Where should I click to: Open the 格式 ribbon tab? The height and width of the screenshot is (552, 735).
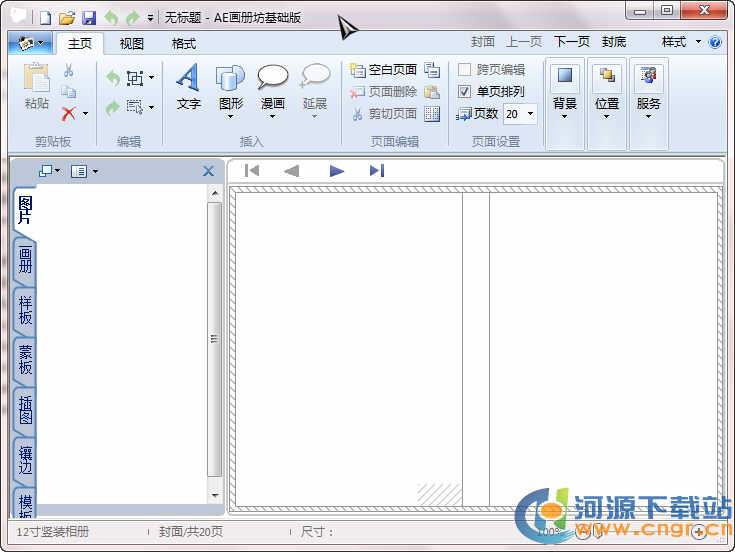184,43
